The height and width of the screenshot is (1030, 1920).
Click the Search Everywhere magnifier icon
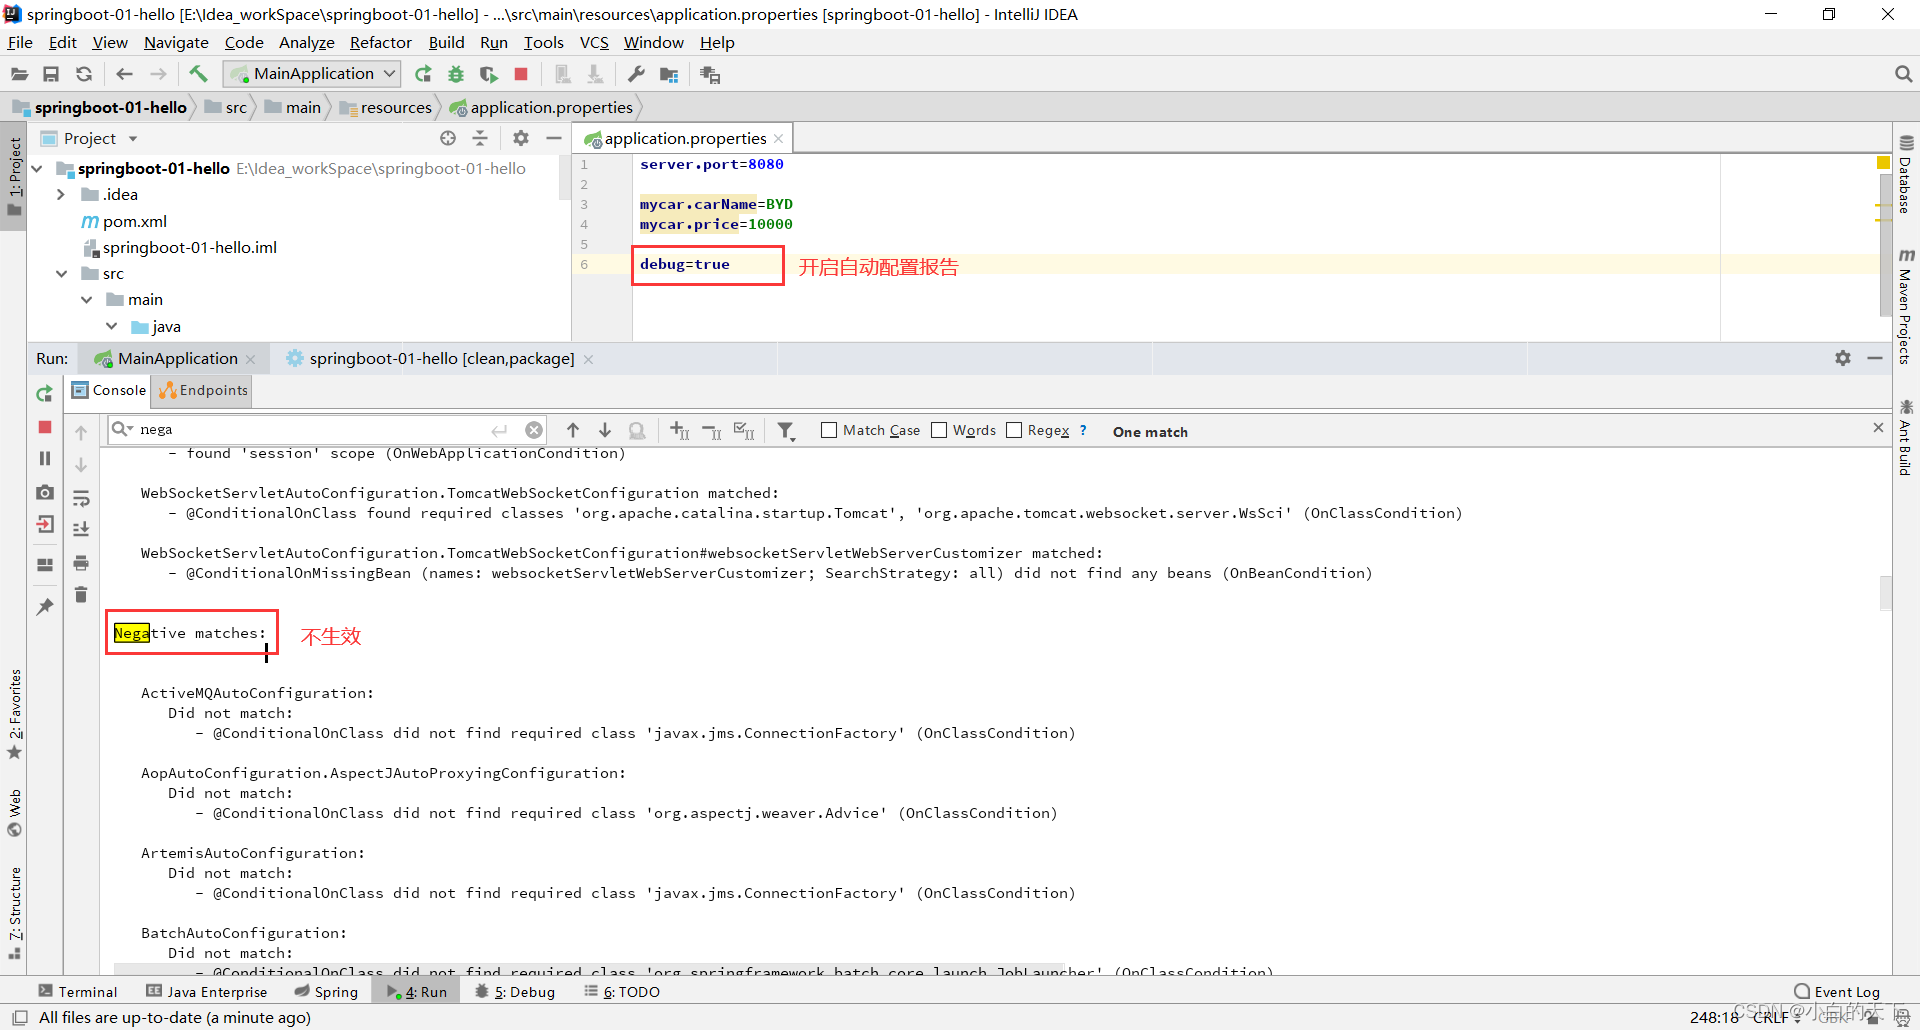(1903, 74)
